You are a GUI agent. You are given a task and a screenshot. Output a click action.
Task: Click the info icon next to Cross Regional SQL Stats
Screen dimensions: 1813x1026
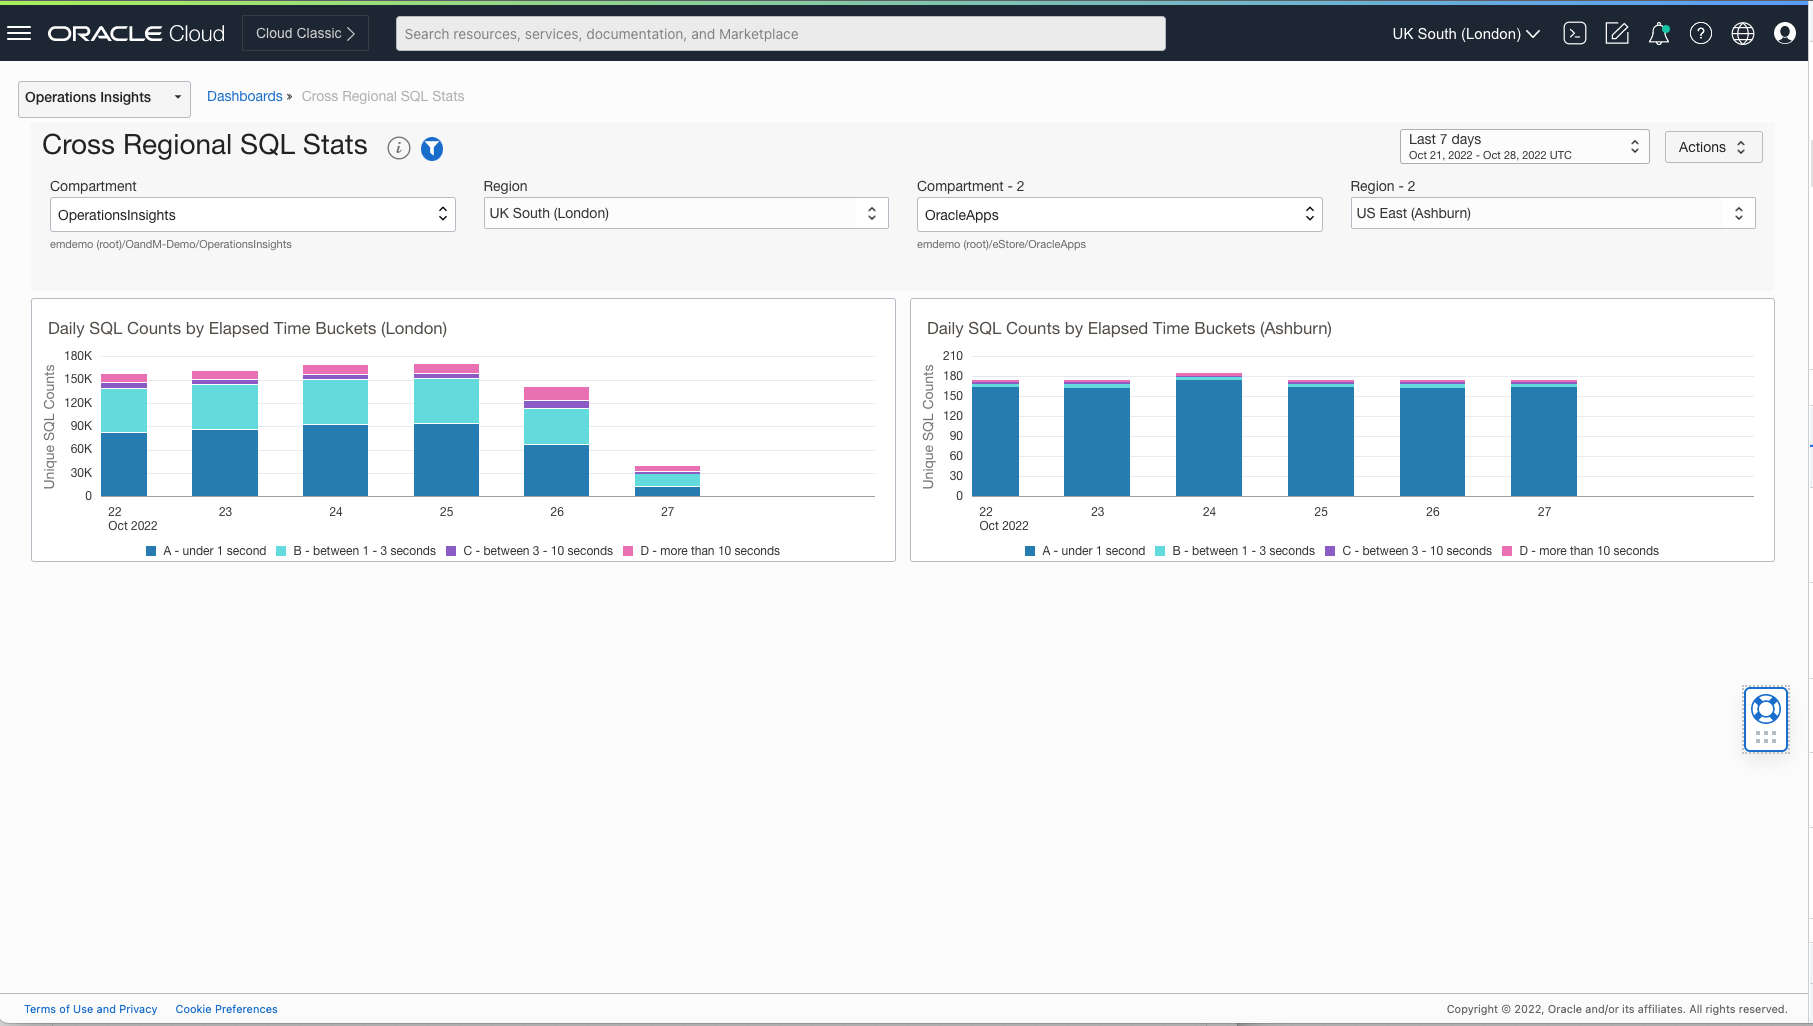pyautogui.click(x=398, y=148)
